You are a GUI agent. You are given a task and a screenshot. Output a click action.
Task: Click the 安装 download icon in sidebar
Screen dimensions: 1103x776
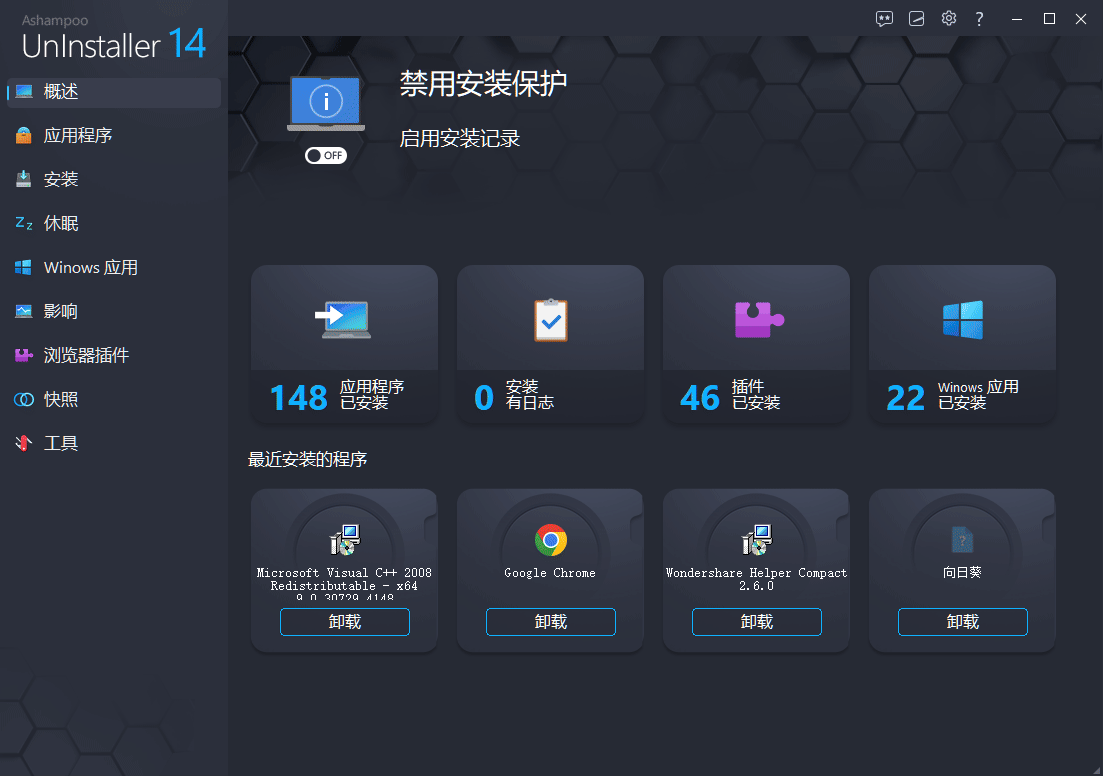click(x=24, y=179)
